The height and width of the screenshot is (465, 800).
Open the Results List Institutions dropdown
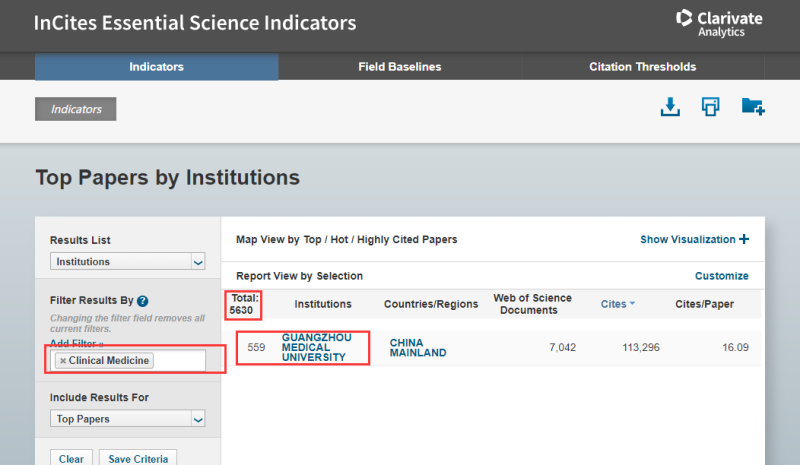point(127,262)
